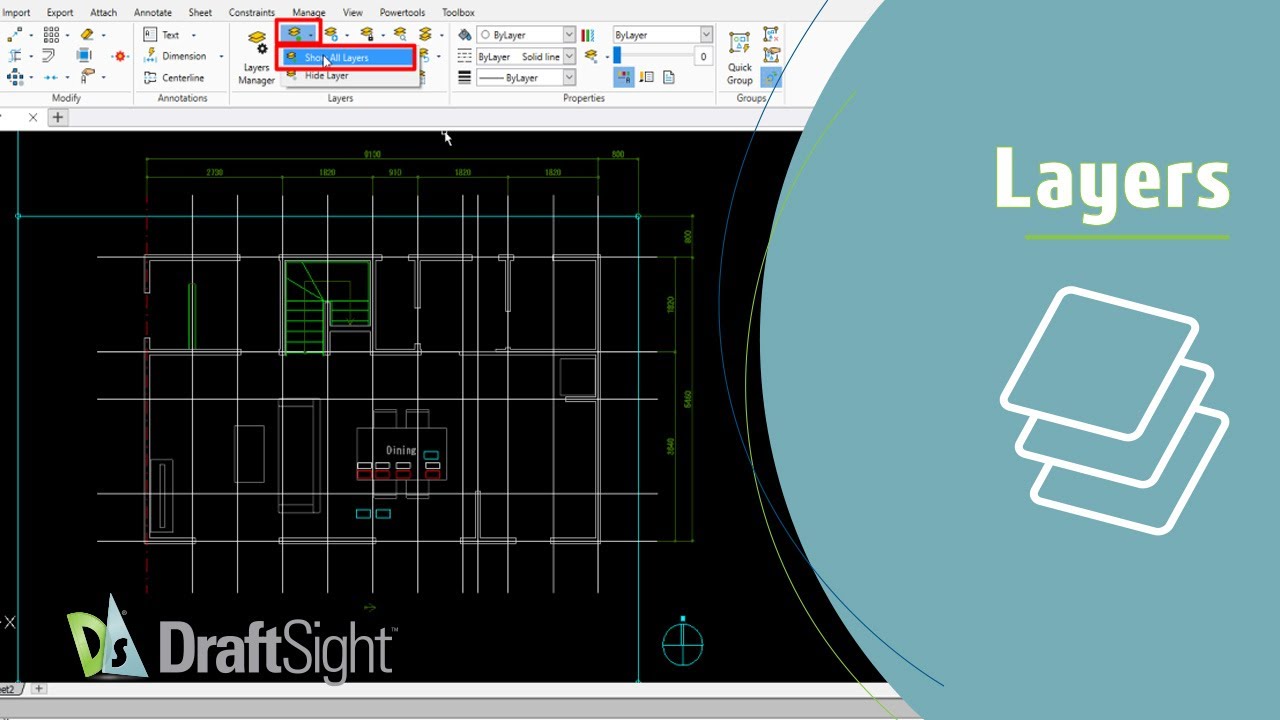Click the Dimension tool icon
Viewport: 1280px width, 720px height.
[151, 56]
